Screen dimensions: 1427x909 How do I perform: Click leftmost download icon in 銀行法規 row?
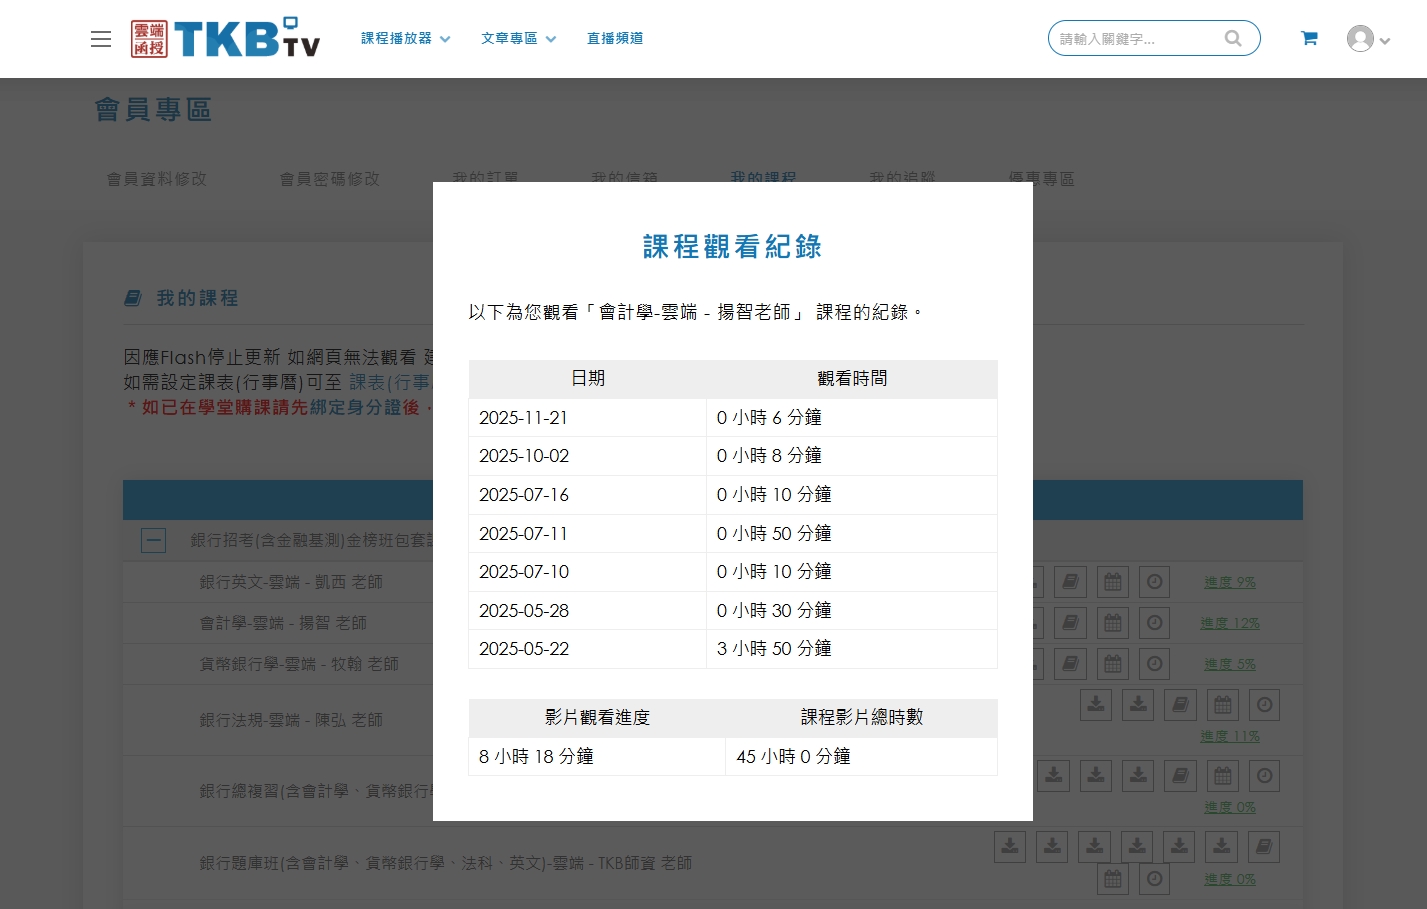point(1096,705)
